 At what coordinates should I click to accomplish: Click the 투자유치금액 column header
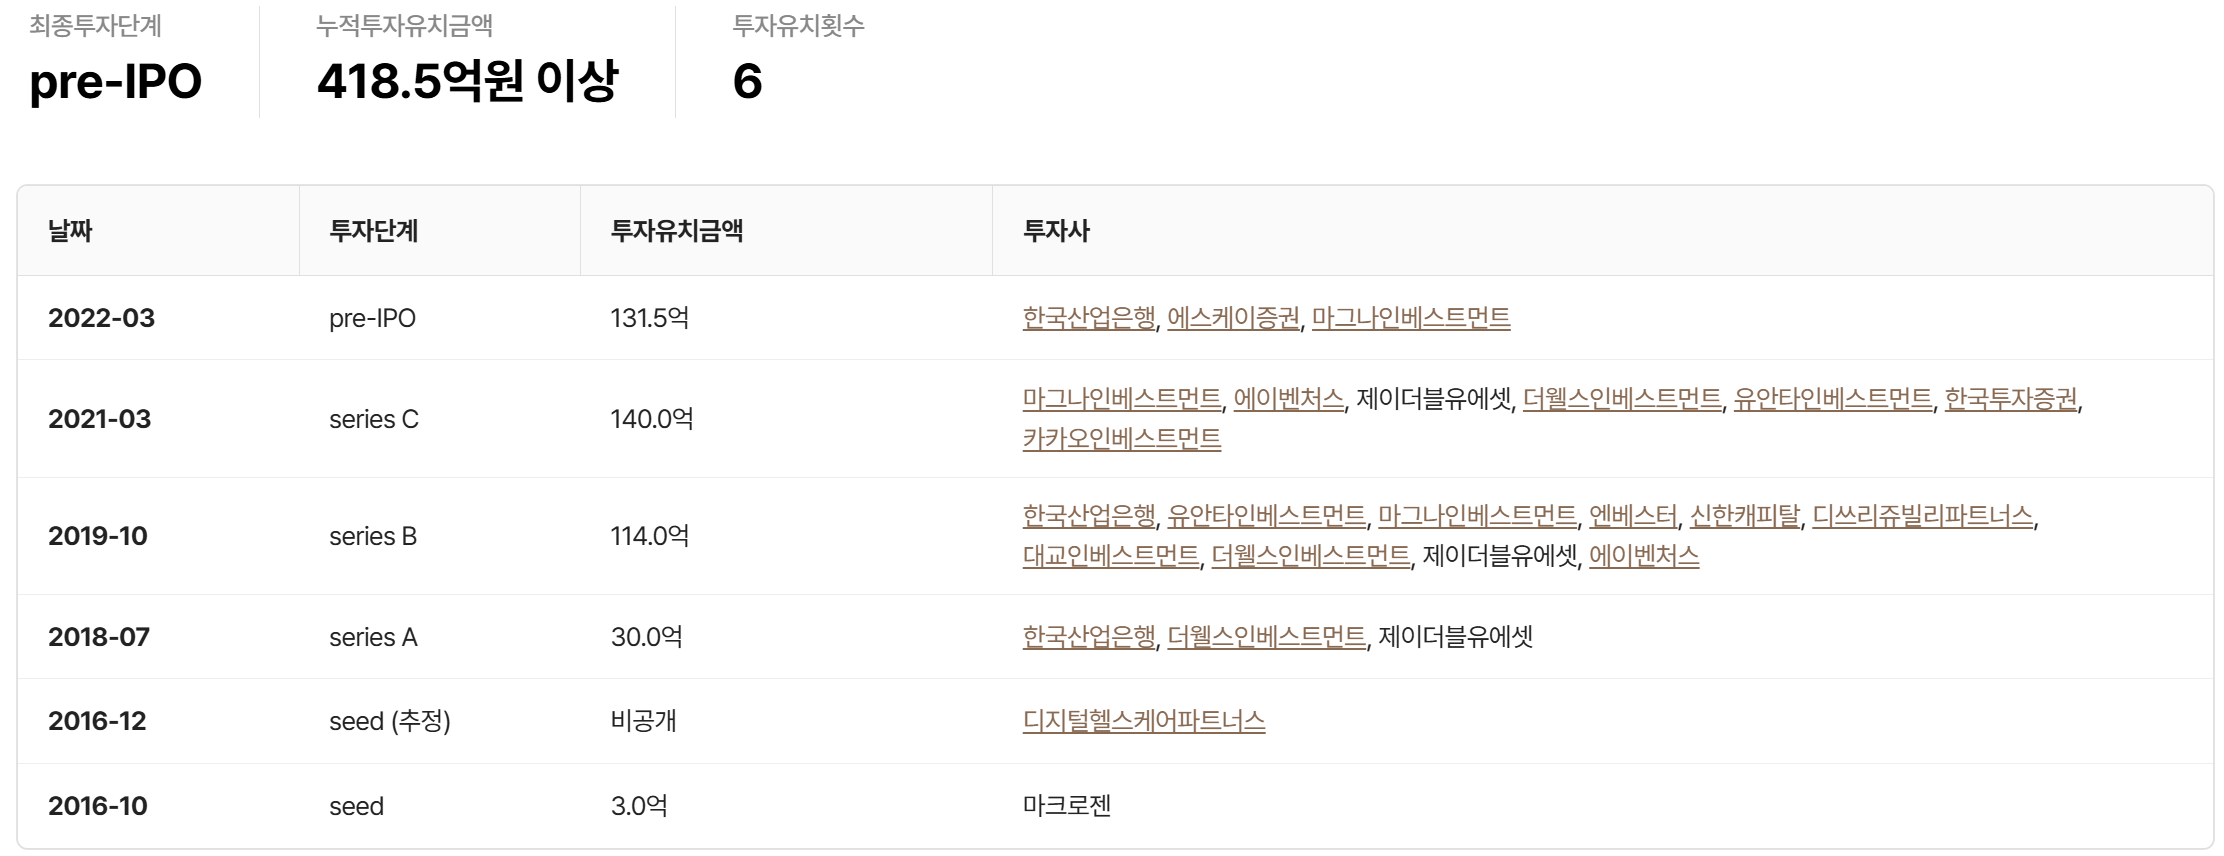(x=676, y=231)
